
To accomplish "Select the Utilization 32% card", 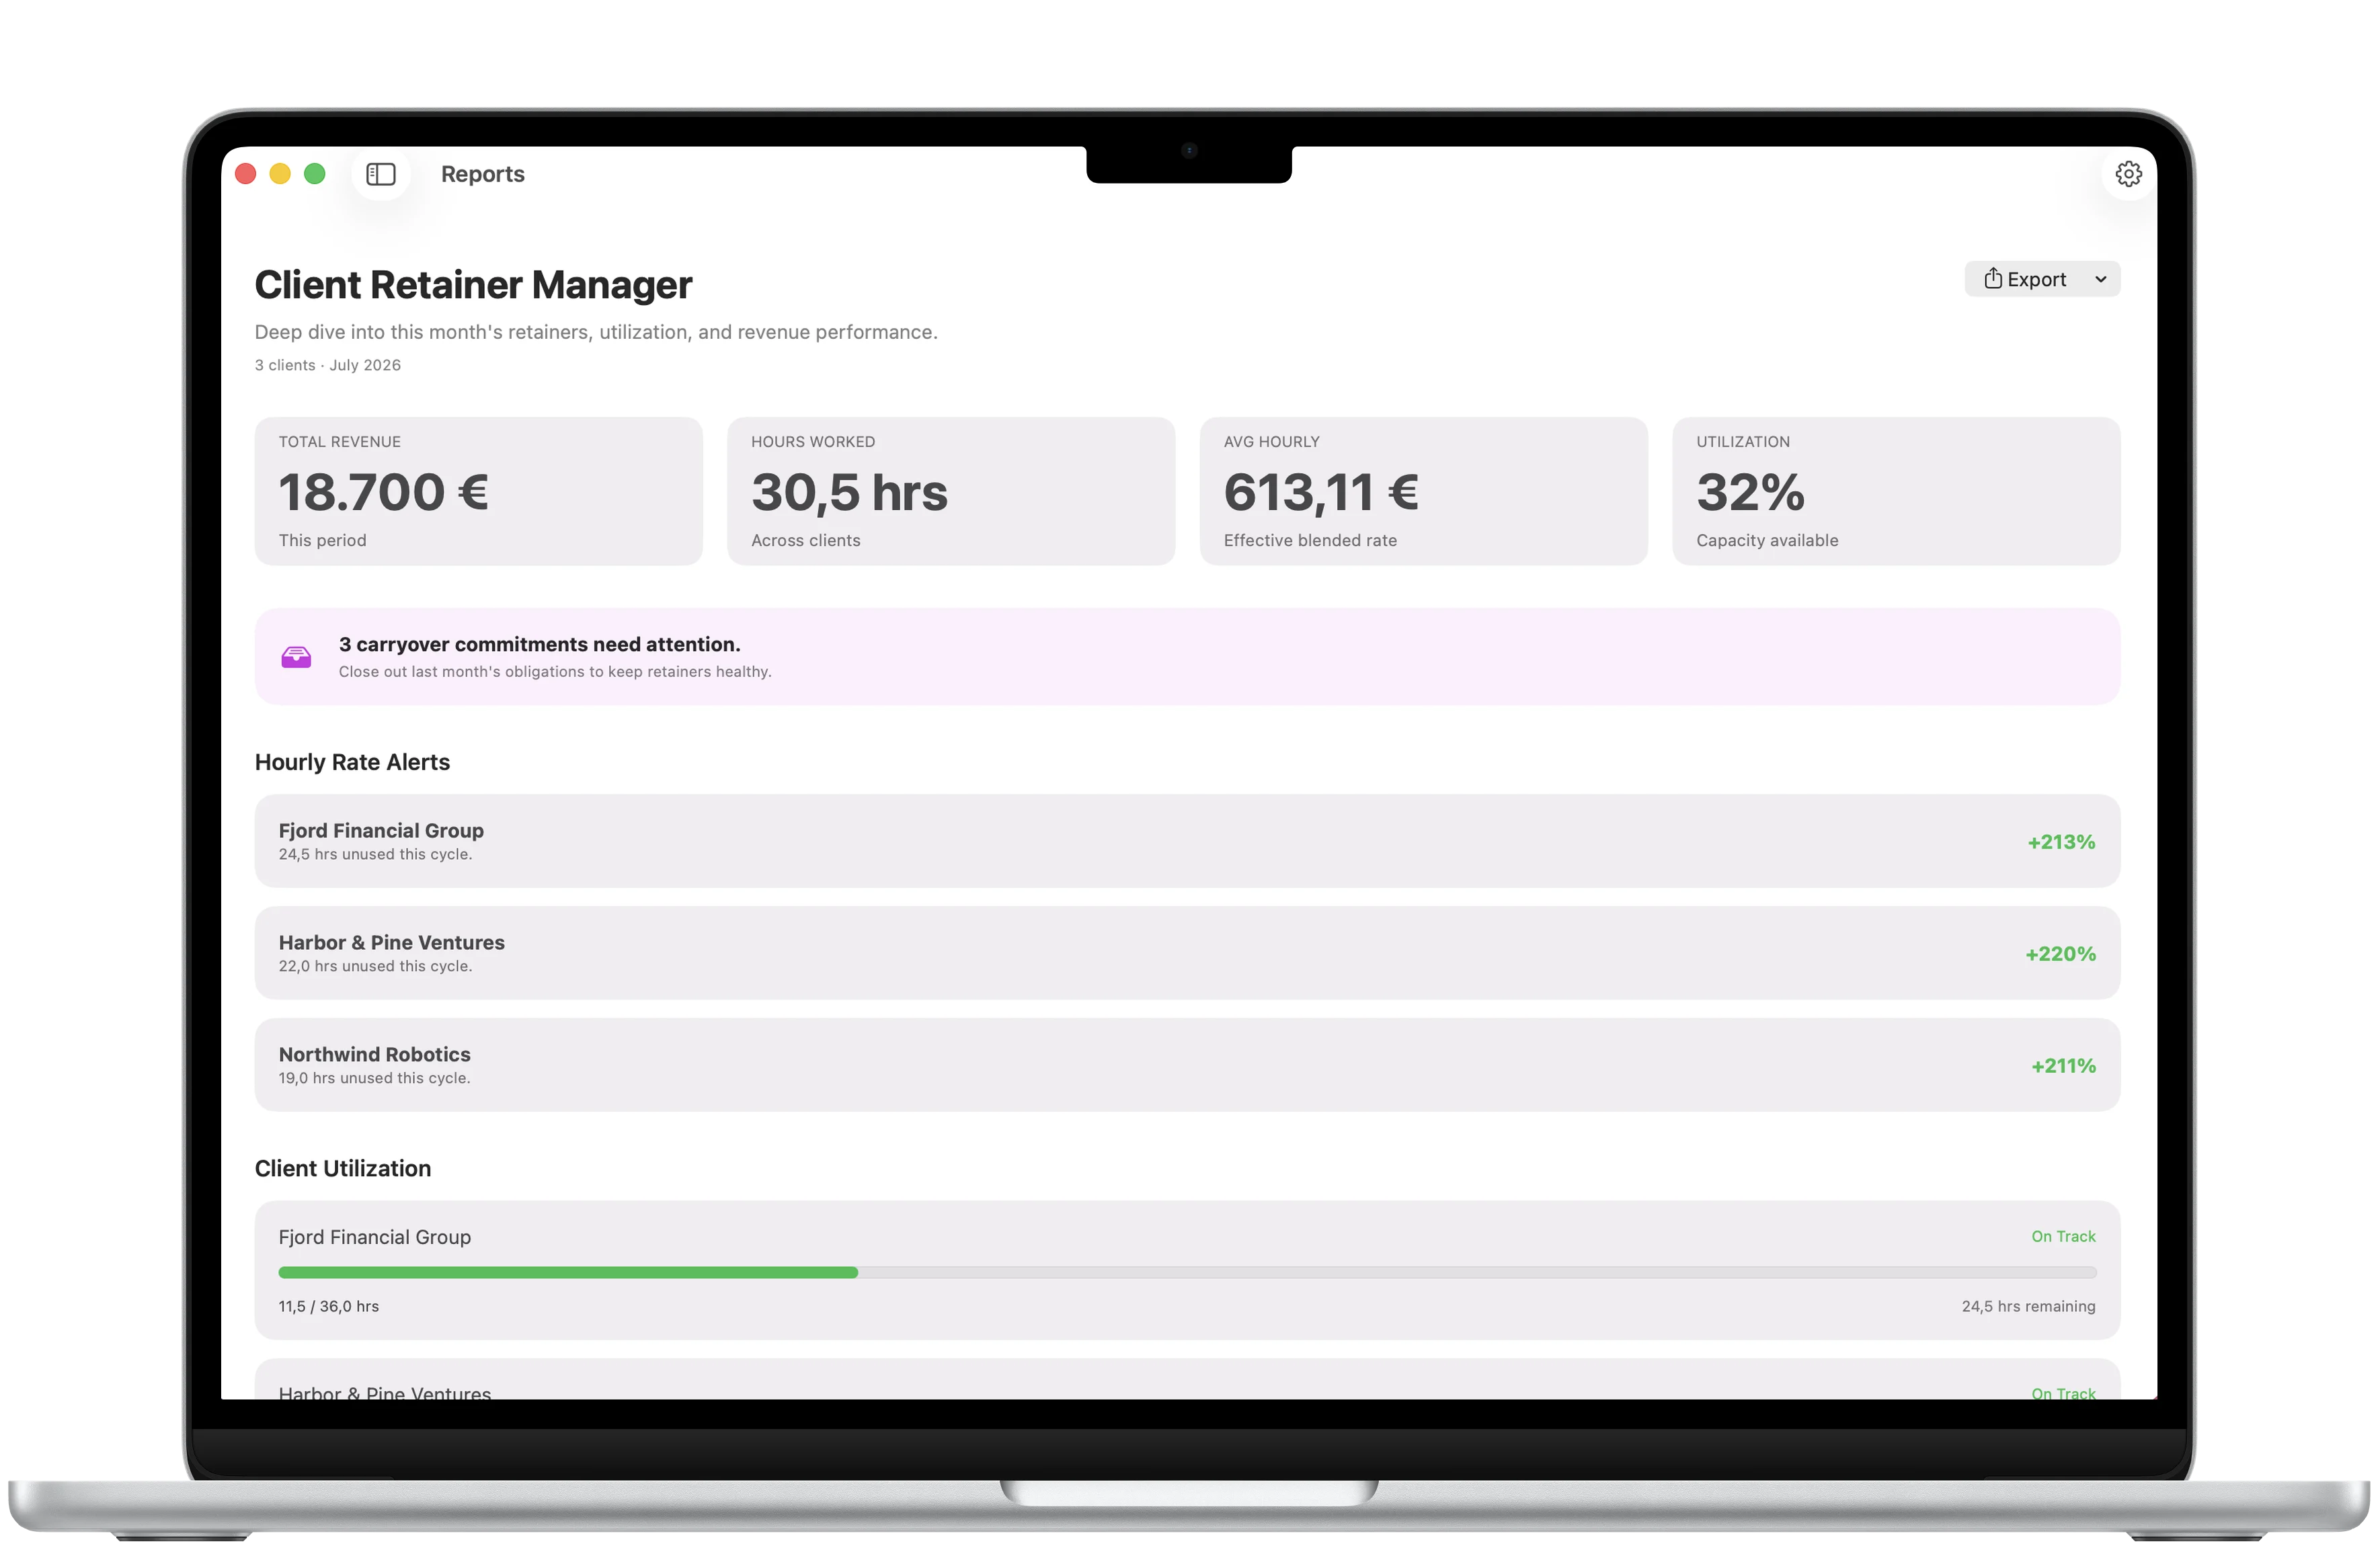I will point(1896,491).
